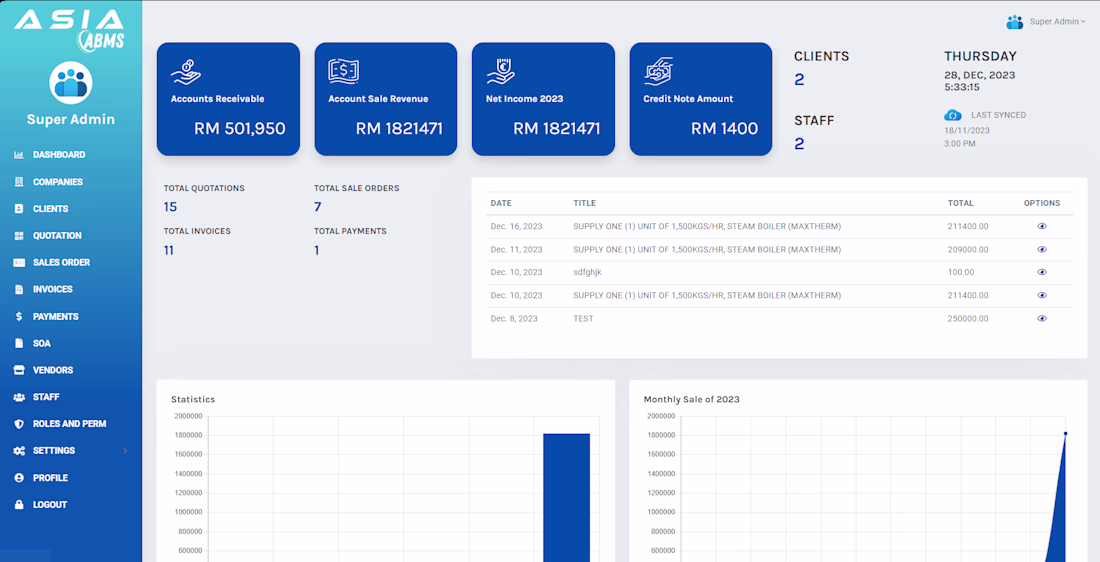Screen dimensions: 1100x562
Task: Click the Asia ABMS logo
Action: (x=69, y=29)
